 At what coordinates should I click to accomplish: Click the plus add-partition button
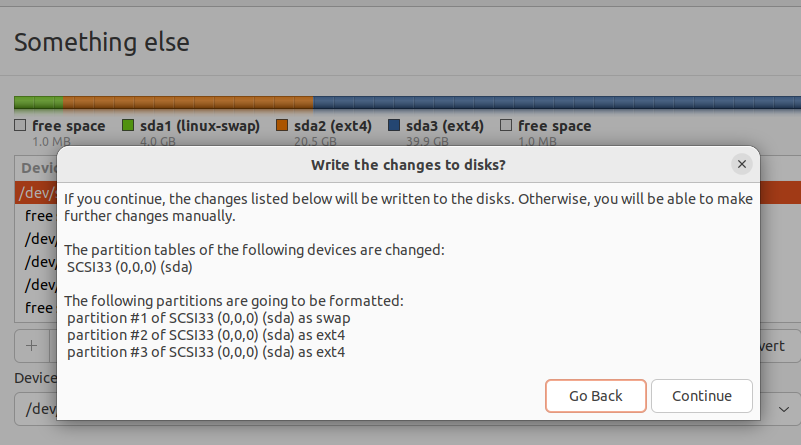(31, 346)
